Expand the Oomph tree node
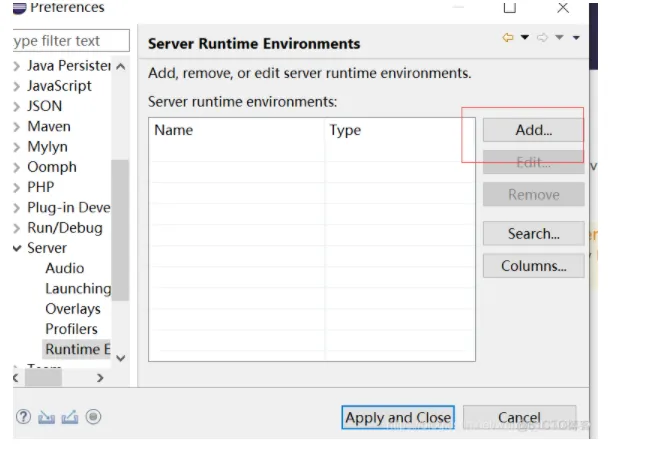This screenshot has height=462, width=649. point(17,167)
